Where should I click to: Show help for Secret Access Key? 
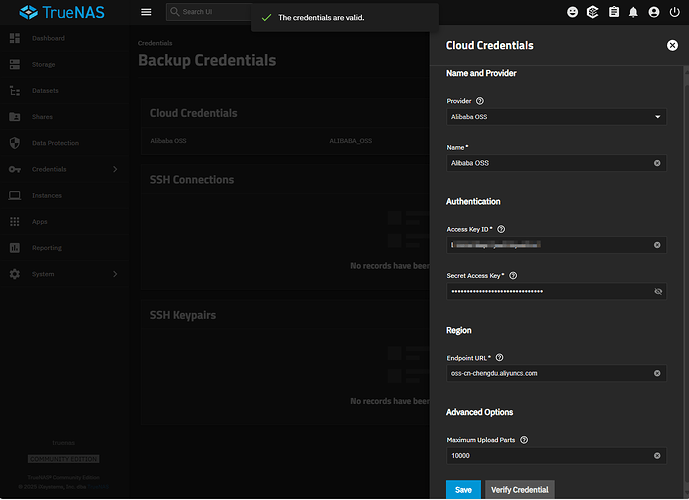pyautogui.click(x=513, y=276)
